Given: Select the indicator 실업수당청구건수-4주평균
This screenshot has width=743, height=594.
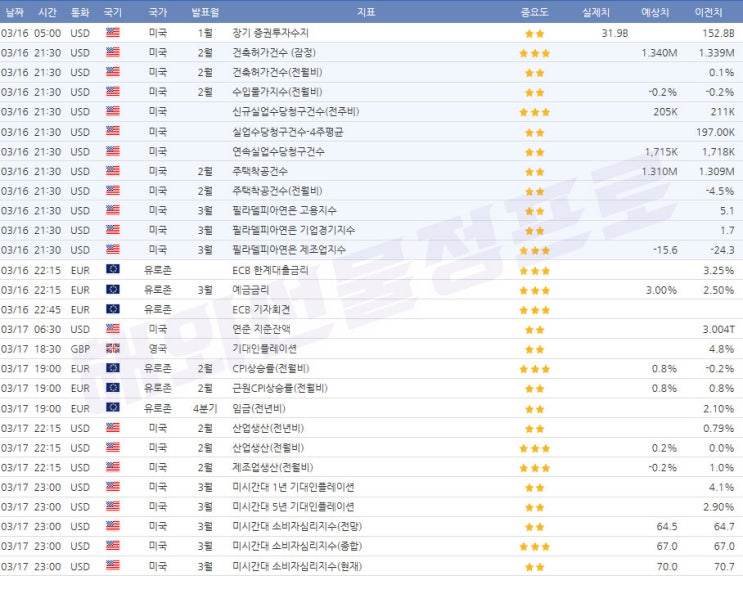Looking at the screenshot, I should pos(288,132).
